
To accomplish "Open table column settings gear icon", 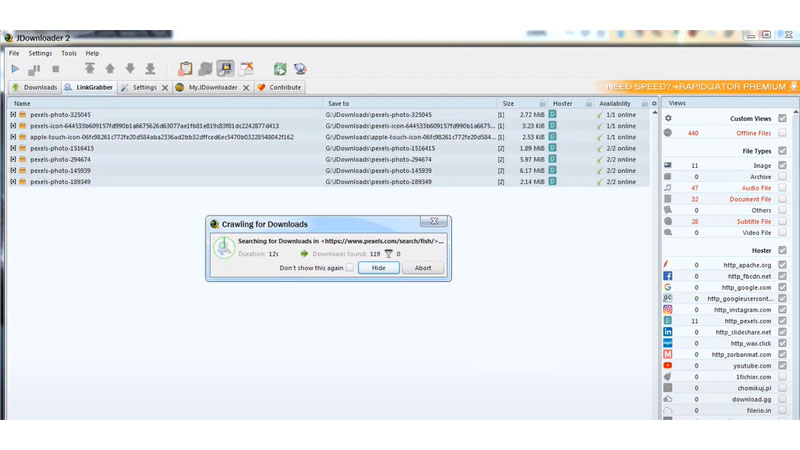I will [654, 103].
